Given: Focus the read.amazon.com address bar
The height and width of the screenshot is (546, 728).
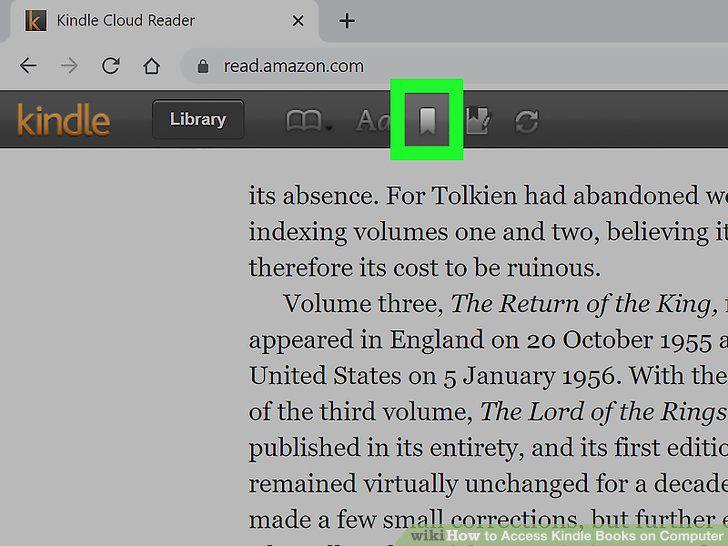Looking at the screenshot, I should (455, 66).
